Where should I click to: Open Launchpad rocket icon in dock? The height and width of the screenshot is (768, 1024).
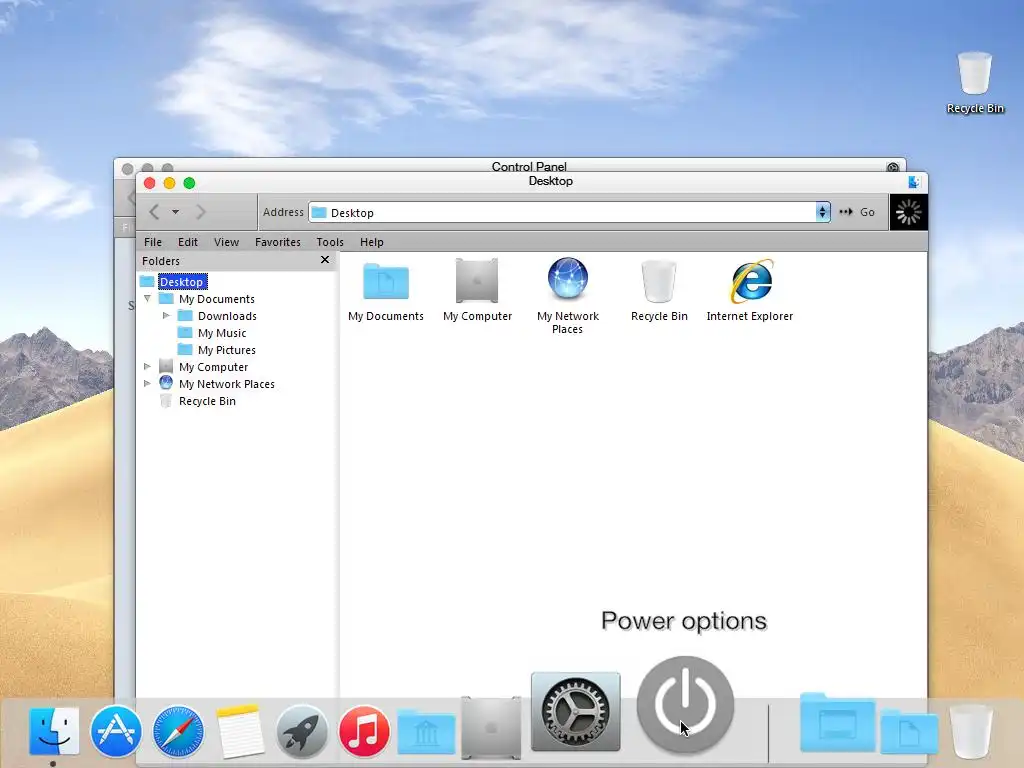coord(302,731)
